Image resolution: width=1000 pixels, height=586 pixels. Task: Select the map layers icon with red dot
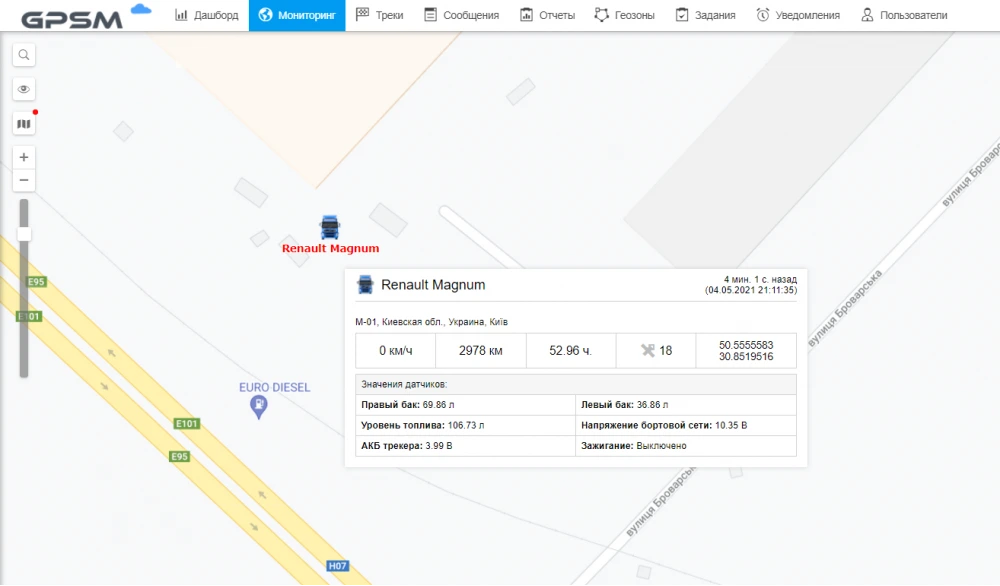point(23,122)
